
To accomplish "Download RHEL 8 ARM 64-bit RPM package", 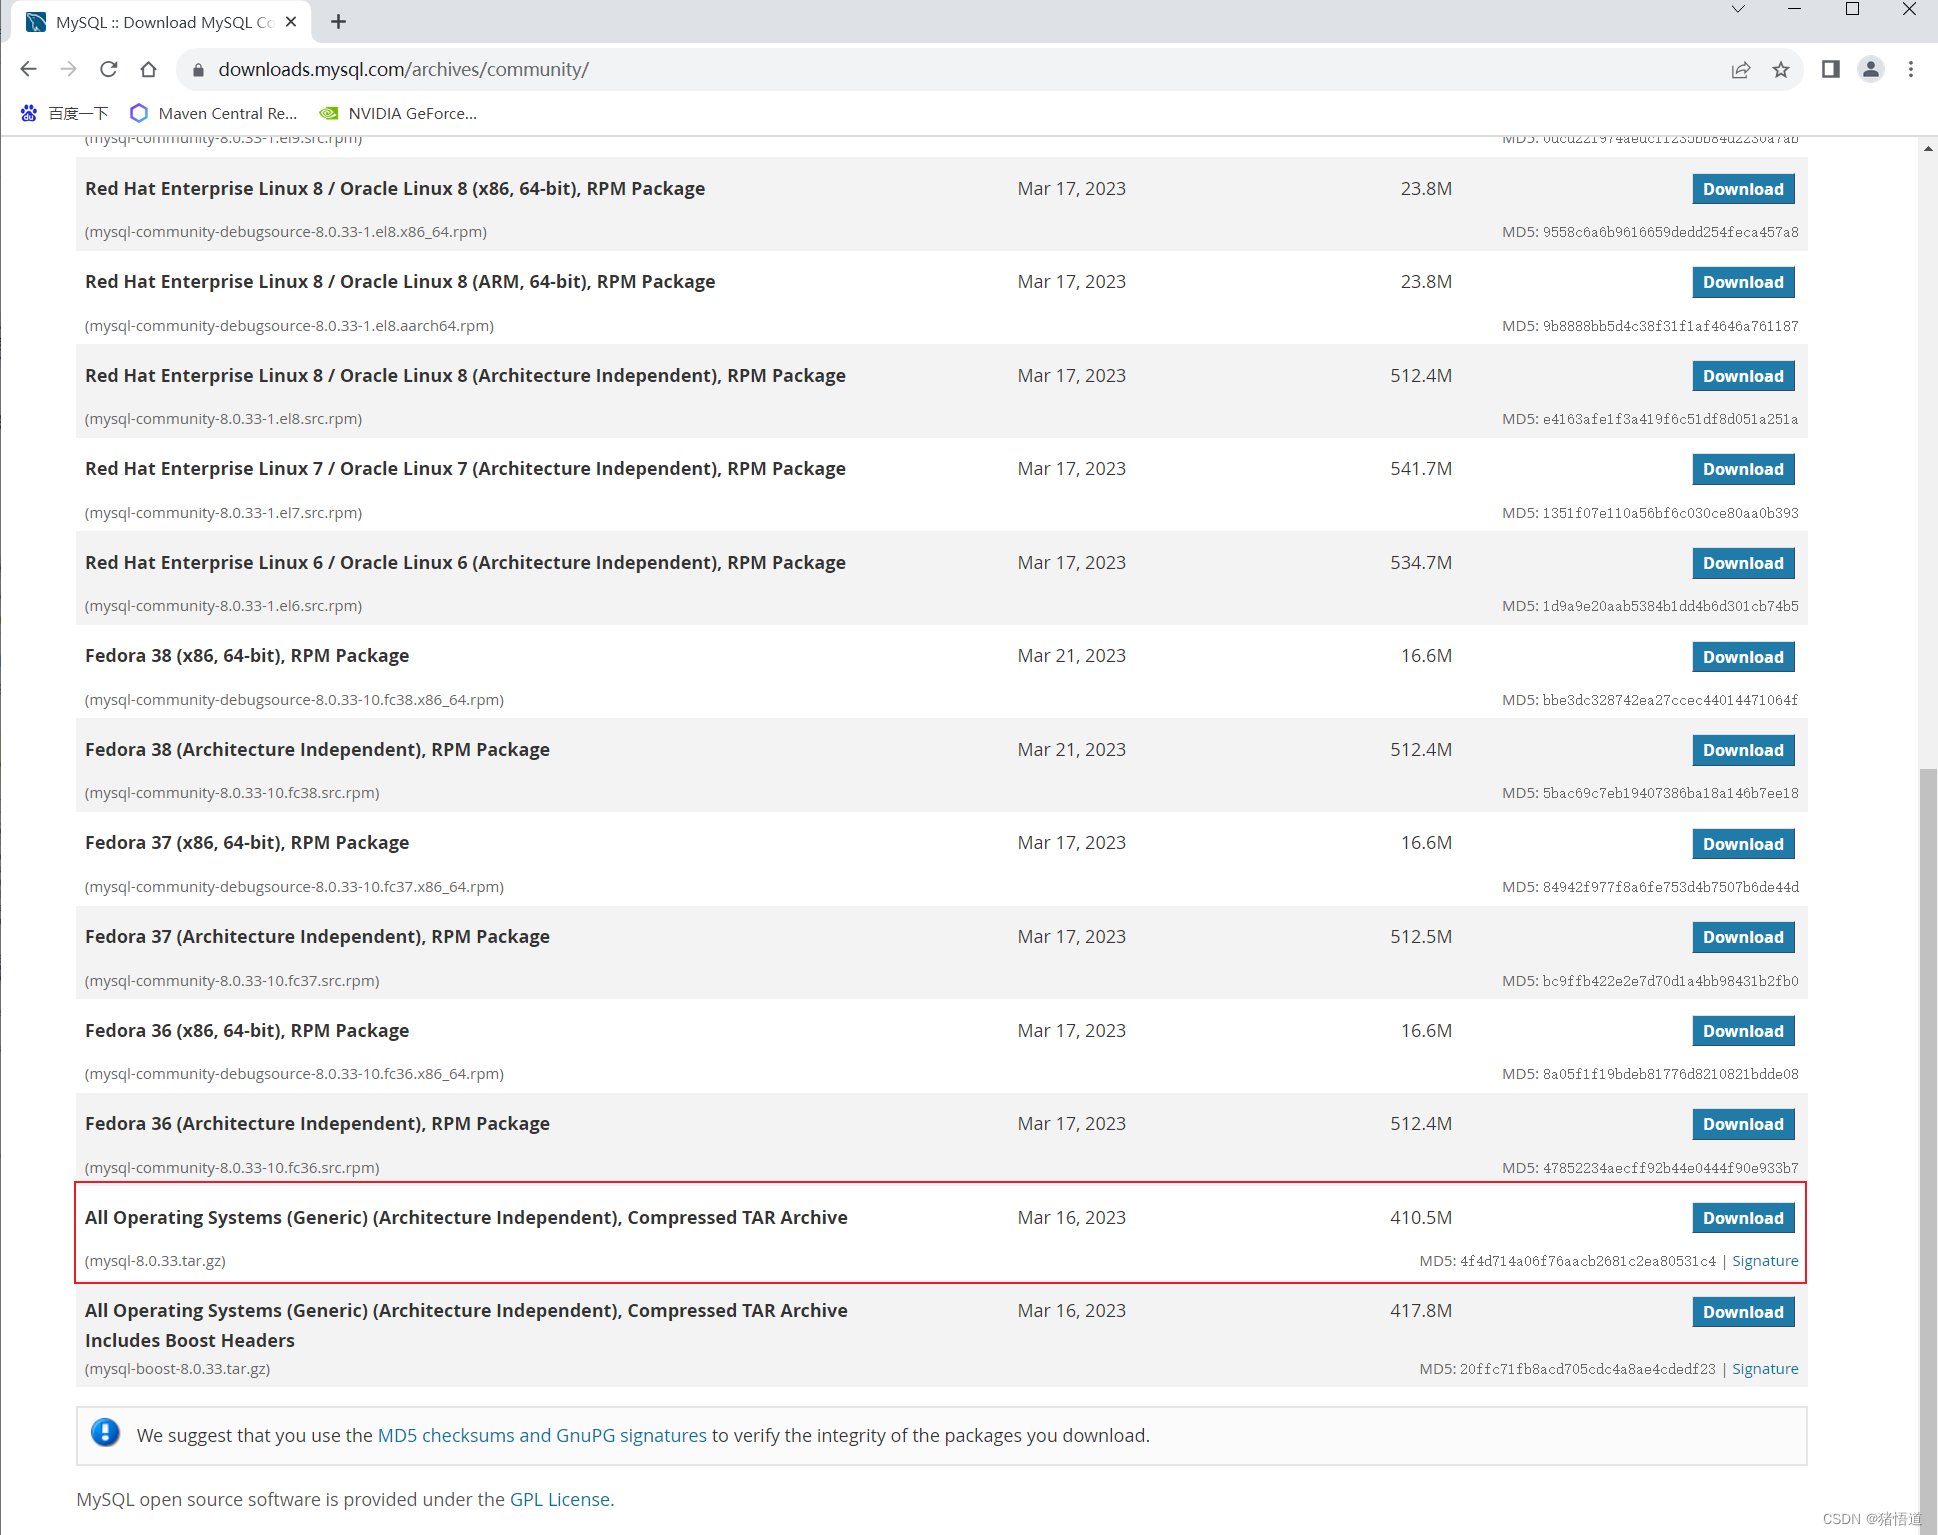I will click(x=1743, y=282).
